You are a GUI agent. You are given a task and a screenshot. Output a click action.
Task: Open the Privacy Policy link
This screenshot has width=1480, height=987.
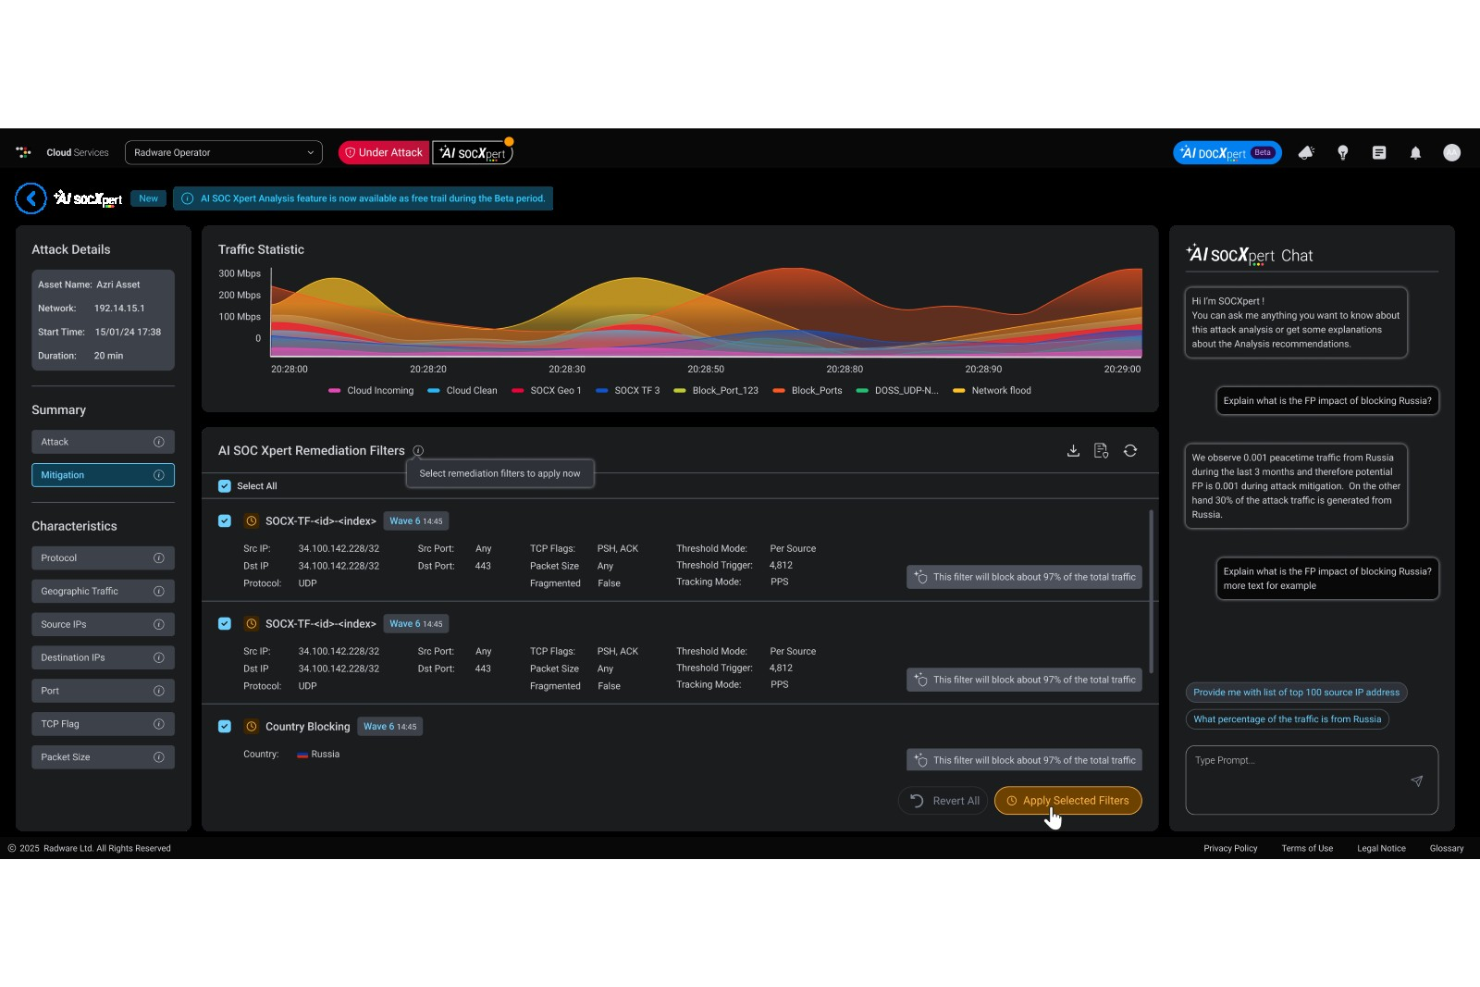pos(1230,848)
